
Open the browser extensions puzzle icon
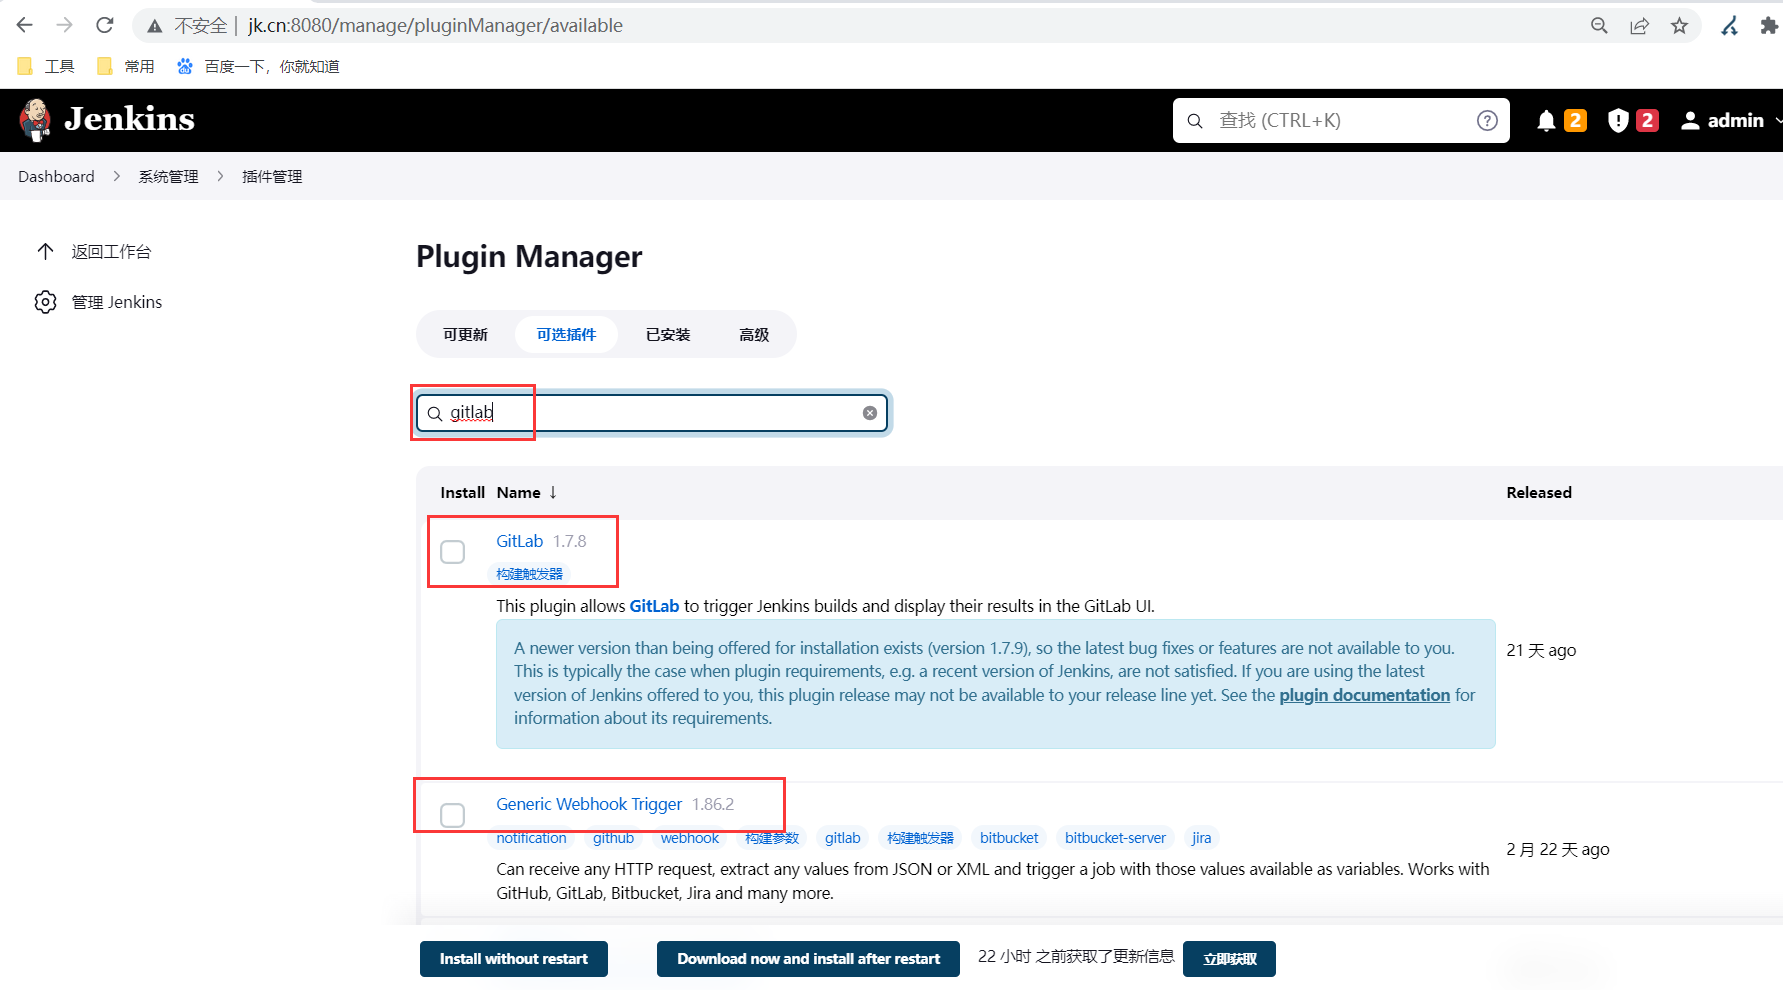coord(1769,26)
